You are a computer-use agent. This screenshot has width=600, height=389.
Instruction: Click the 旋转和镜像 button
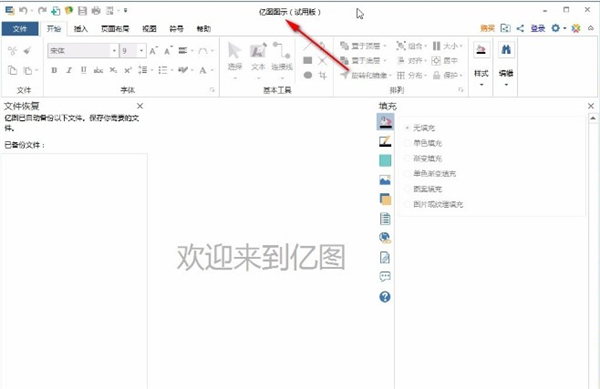pyautogui.click(x=365, y=75)
